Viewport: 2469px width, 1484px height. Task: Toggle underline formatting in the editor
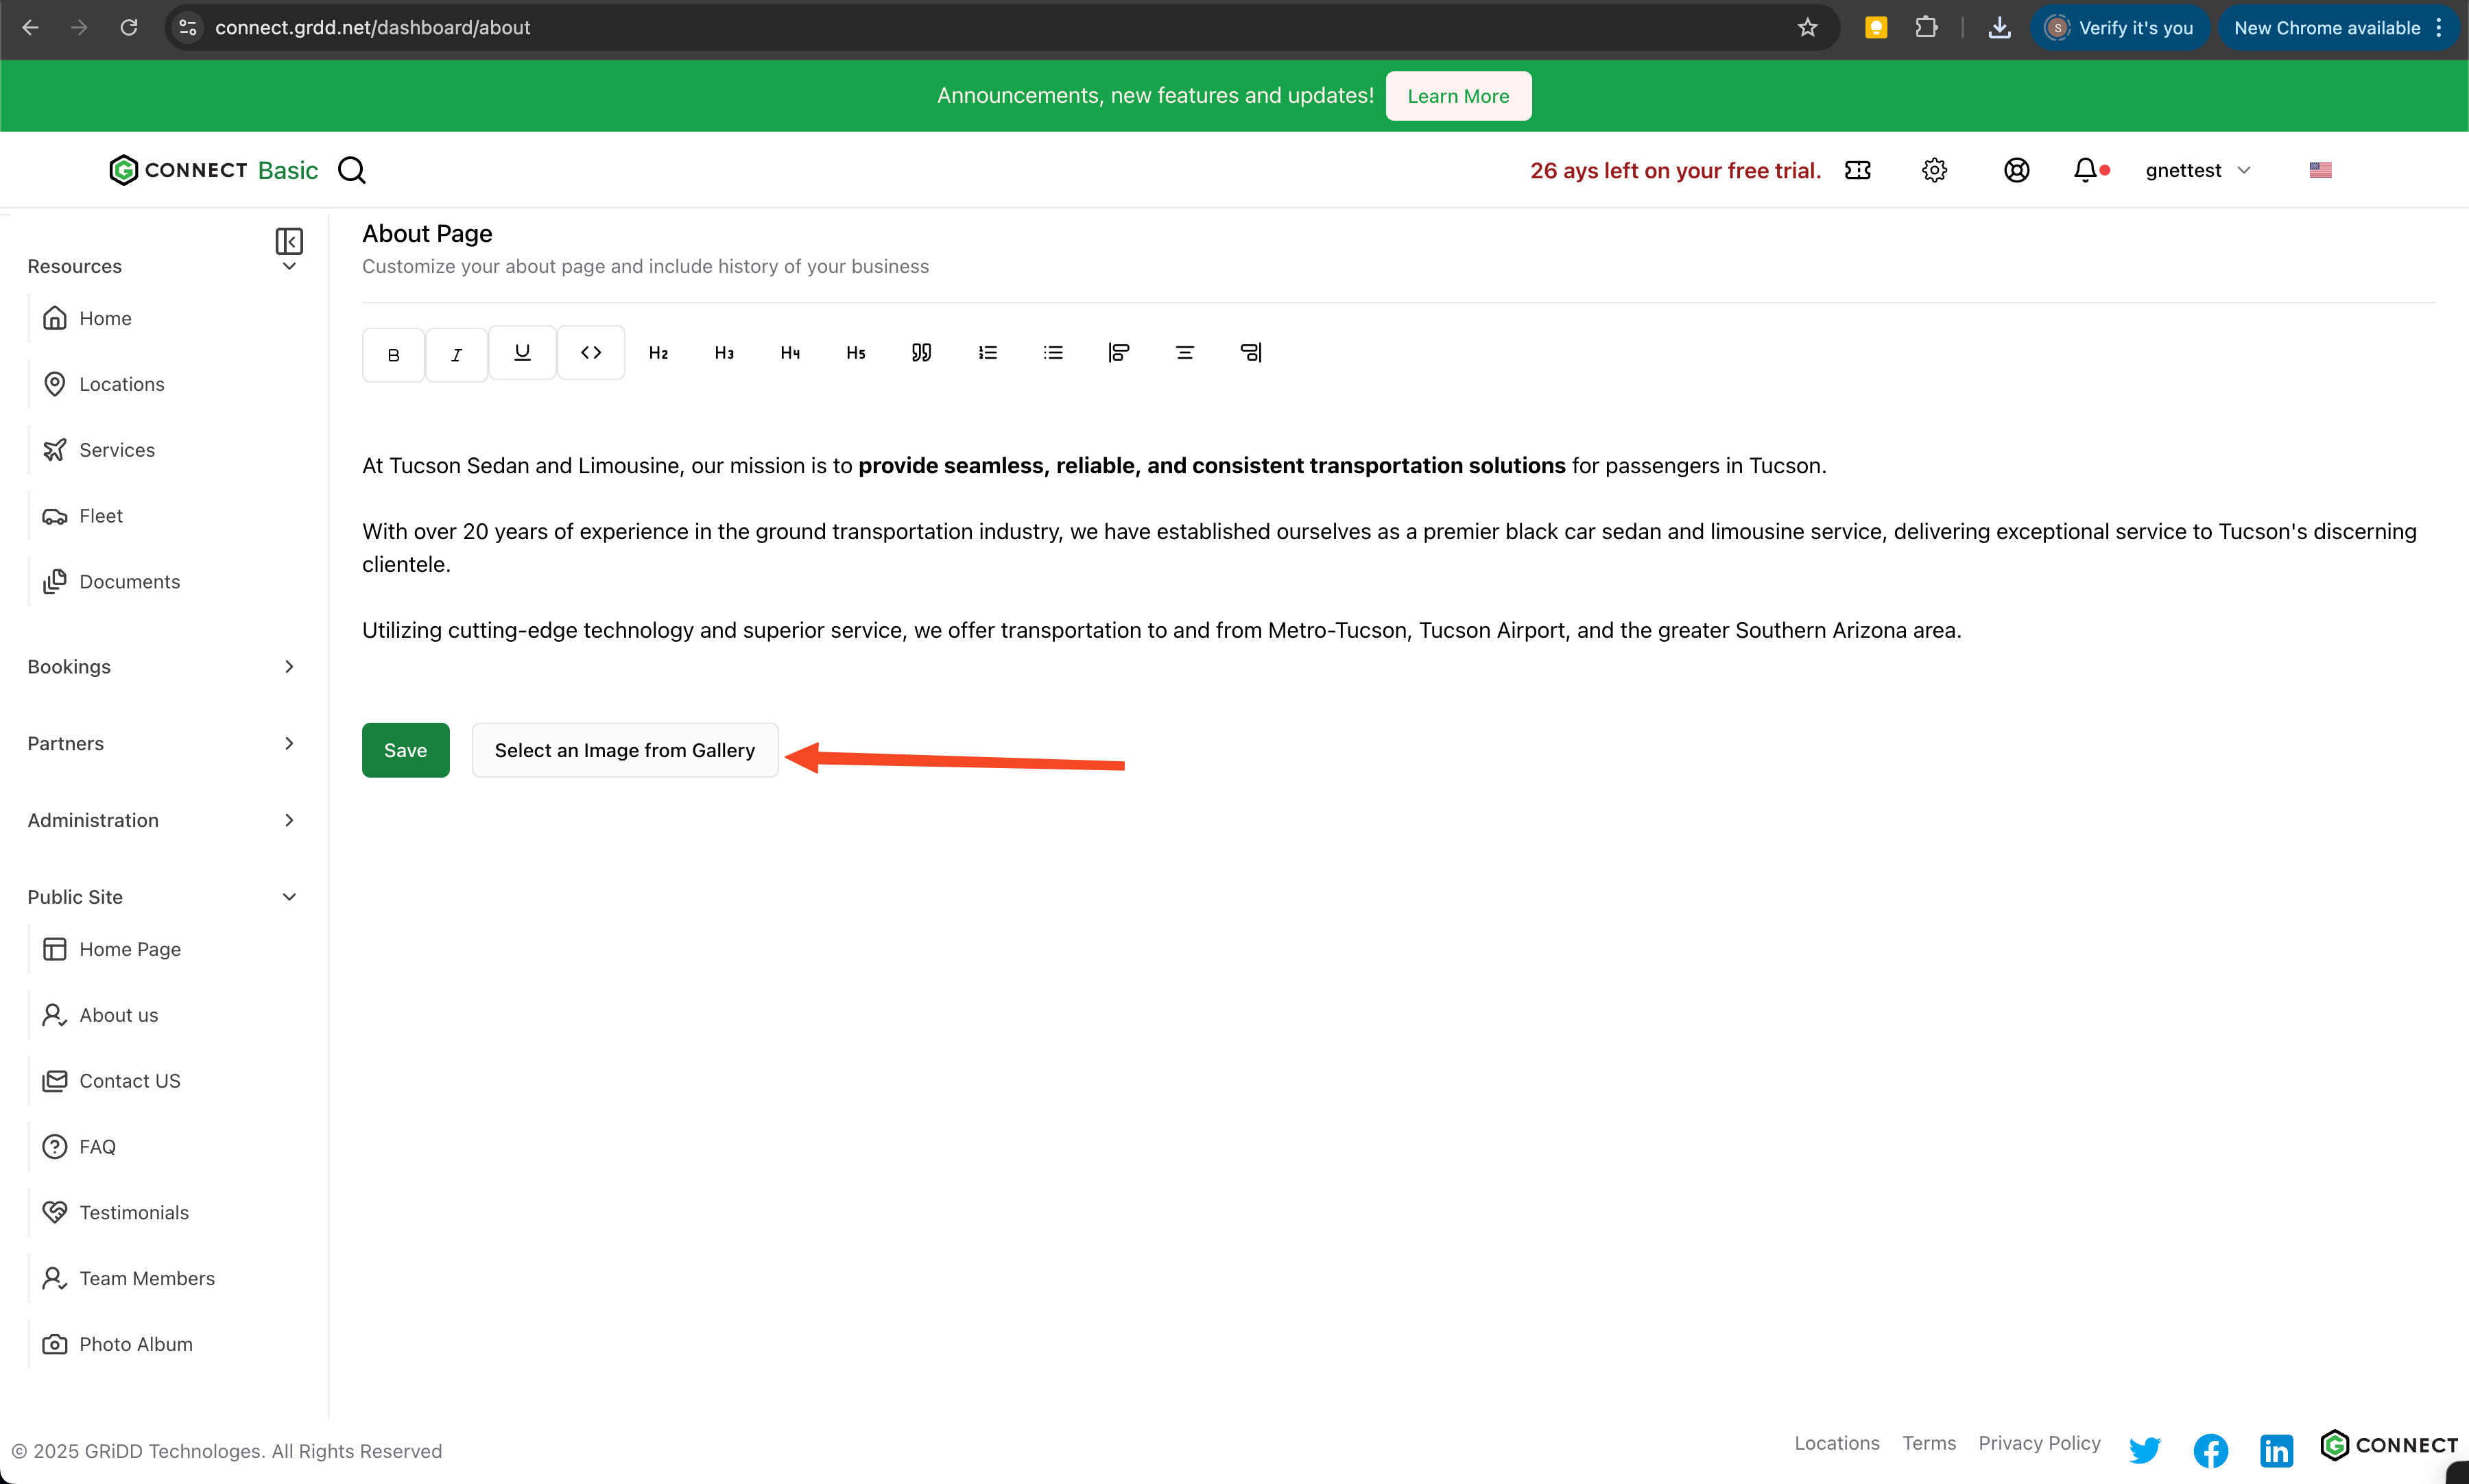[x=522, y=352]
